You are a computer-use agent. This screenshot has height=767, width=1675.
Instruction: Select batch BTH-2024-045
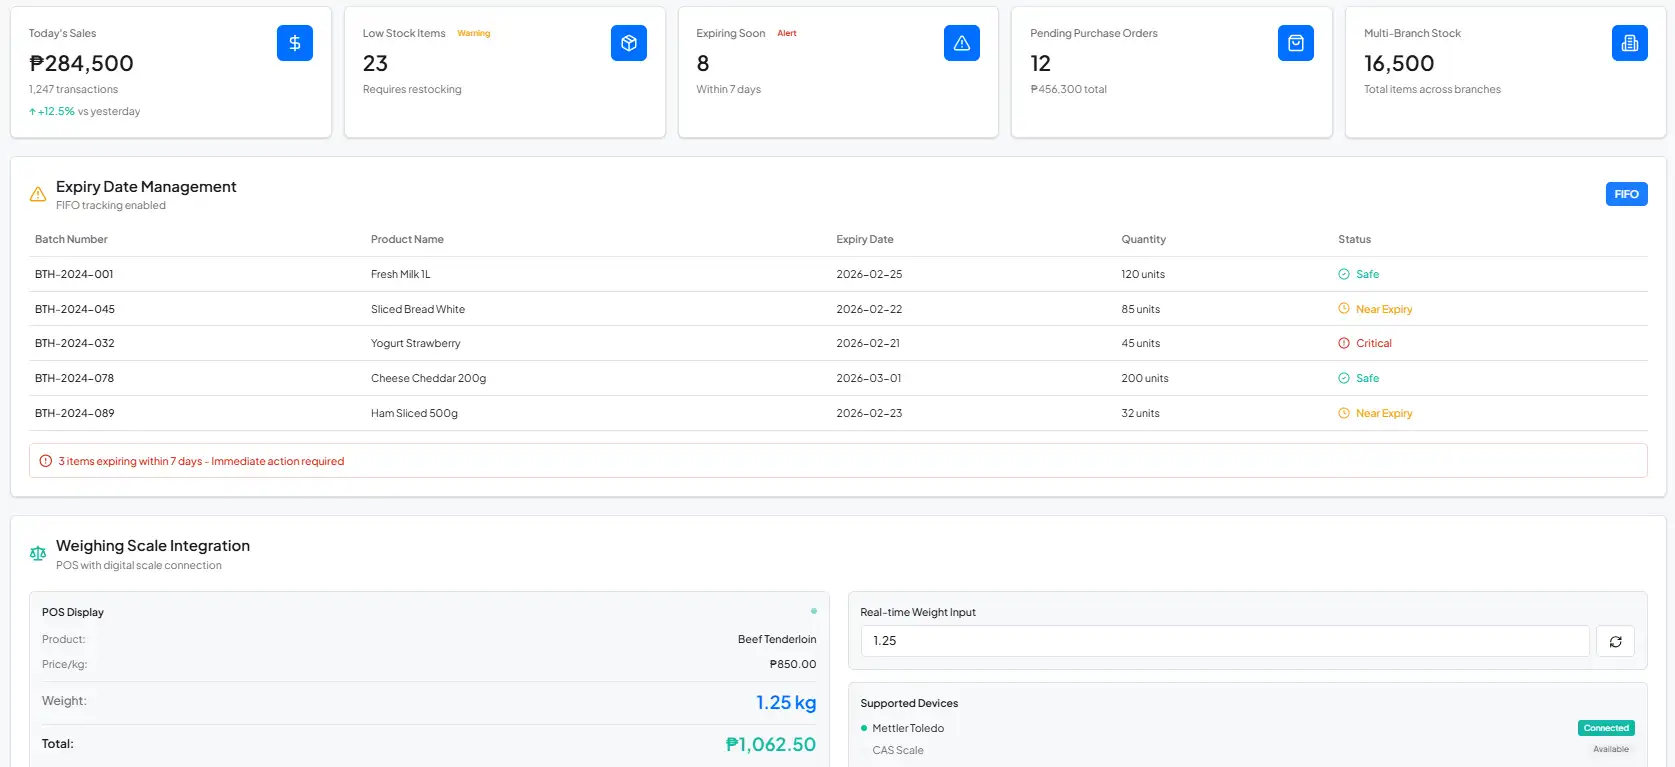75,309
